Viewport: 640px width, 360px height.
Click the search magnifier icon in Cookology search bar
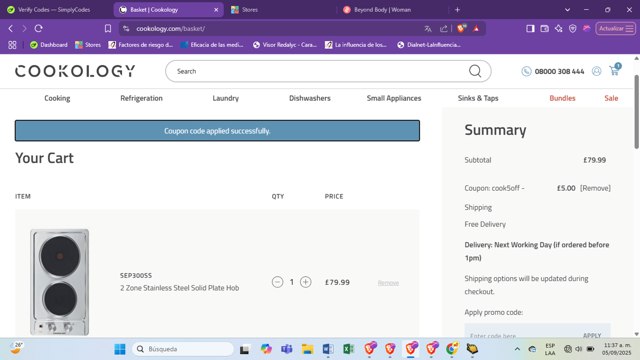coord(475,71)
